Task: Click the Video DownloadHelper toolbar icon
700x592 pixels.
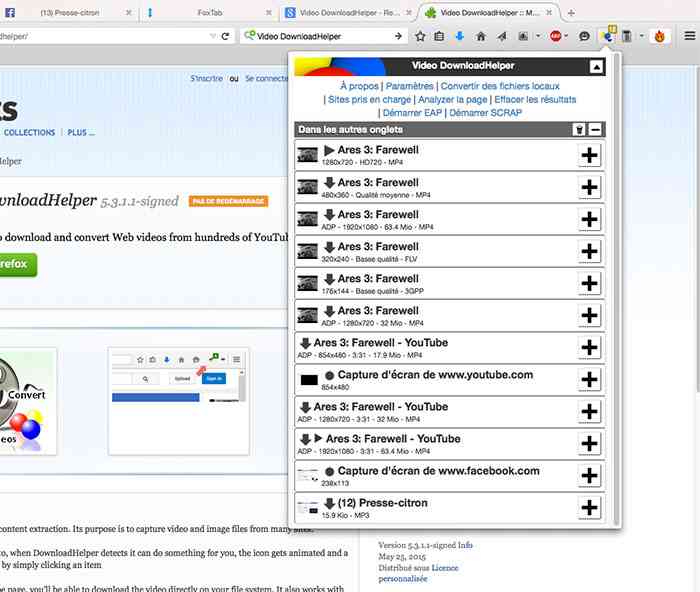Action: 608,36
